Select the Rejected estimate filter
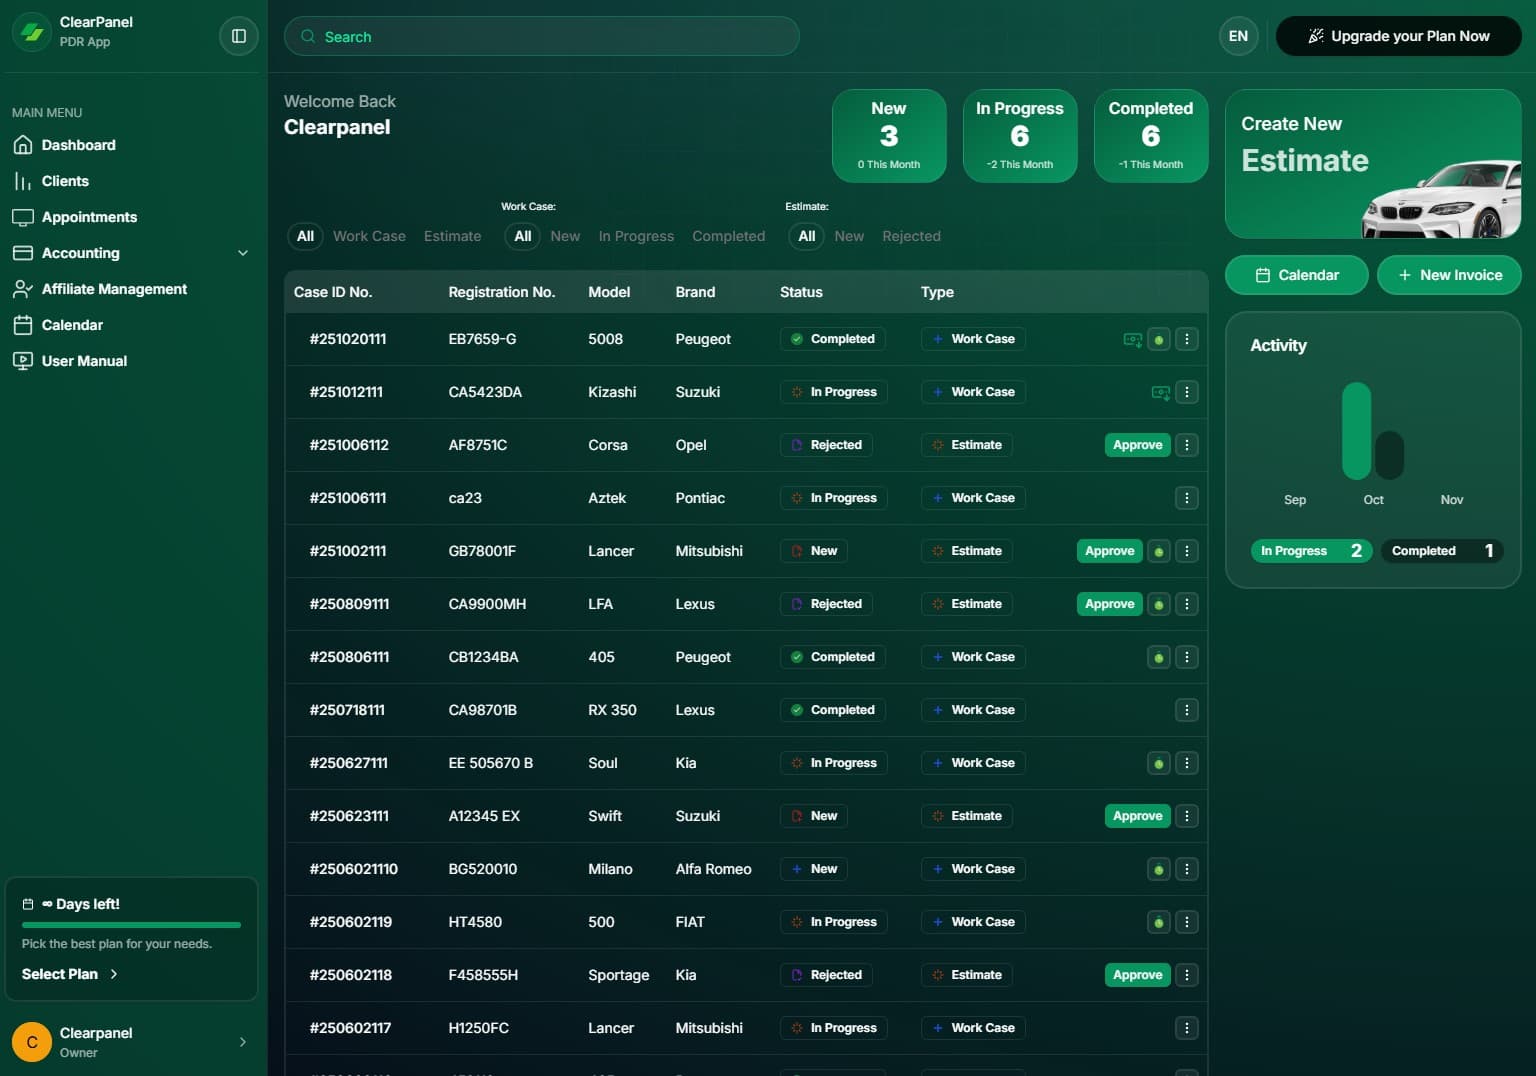The width and height of the screenshot is (1536, 1076). point(911,236)
